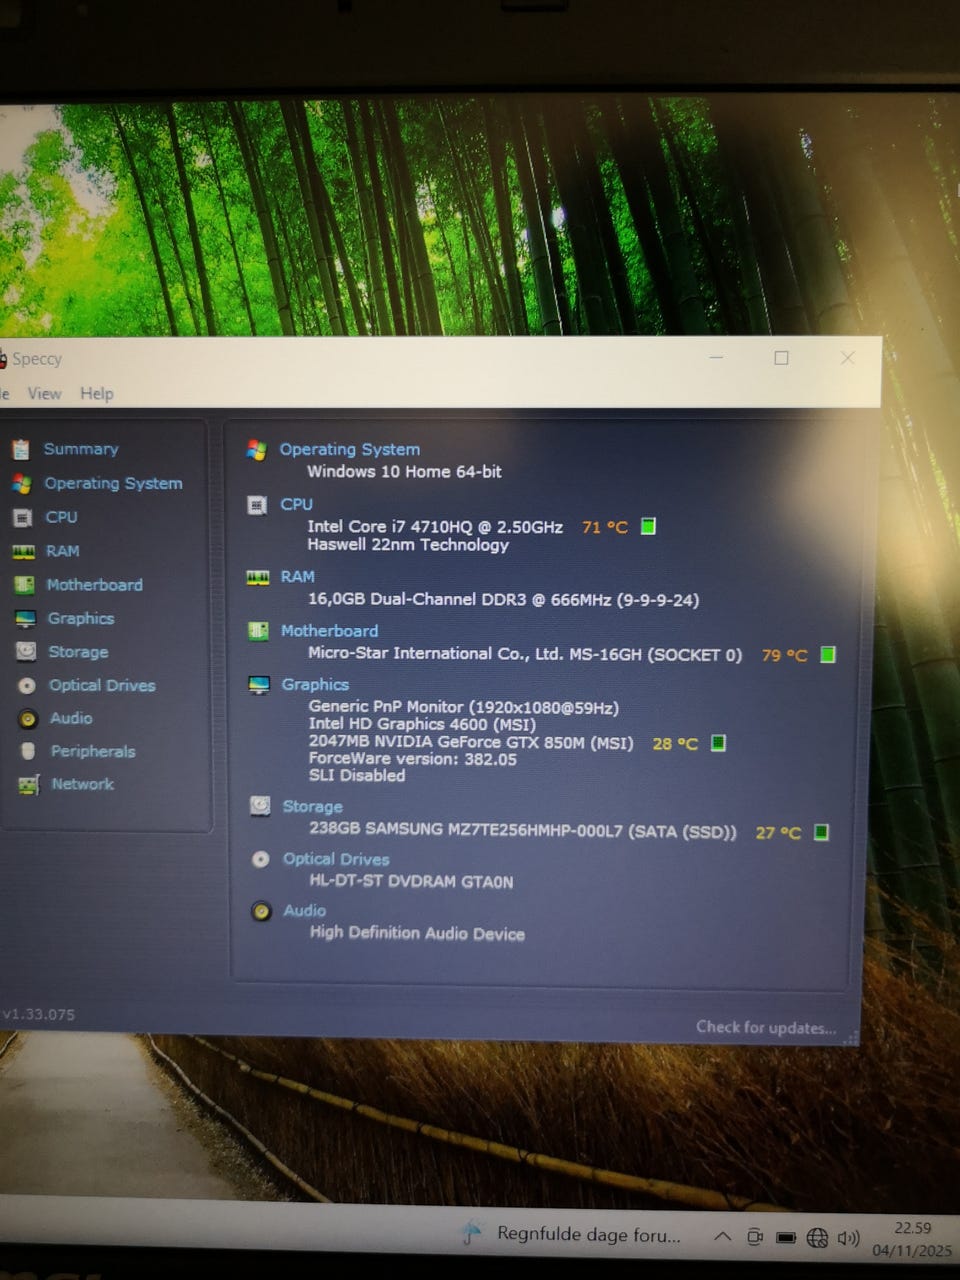
Task: Click the green indicator next to GTX 850M temperature
Action: click(x=718, y=743)
